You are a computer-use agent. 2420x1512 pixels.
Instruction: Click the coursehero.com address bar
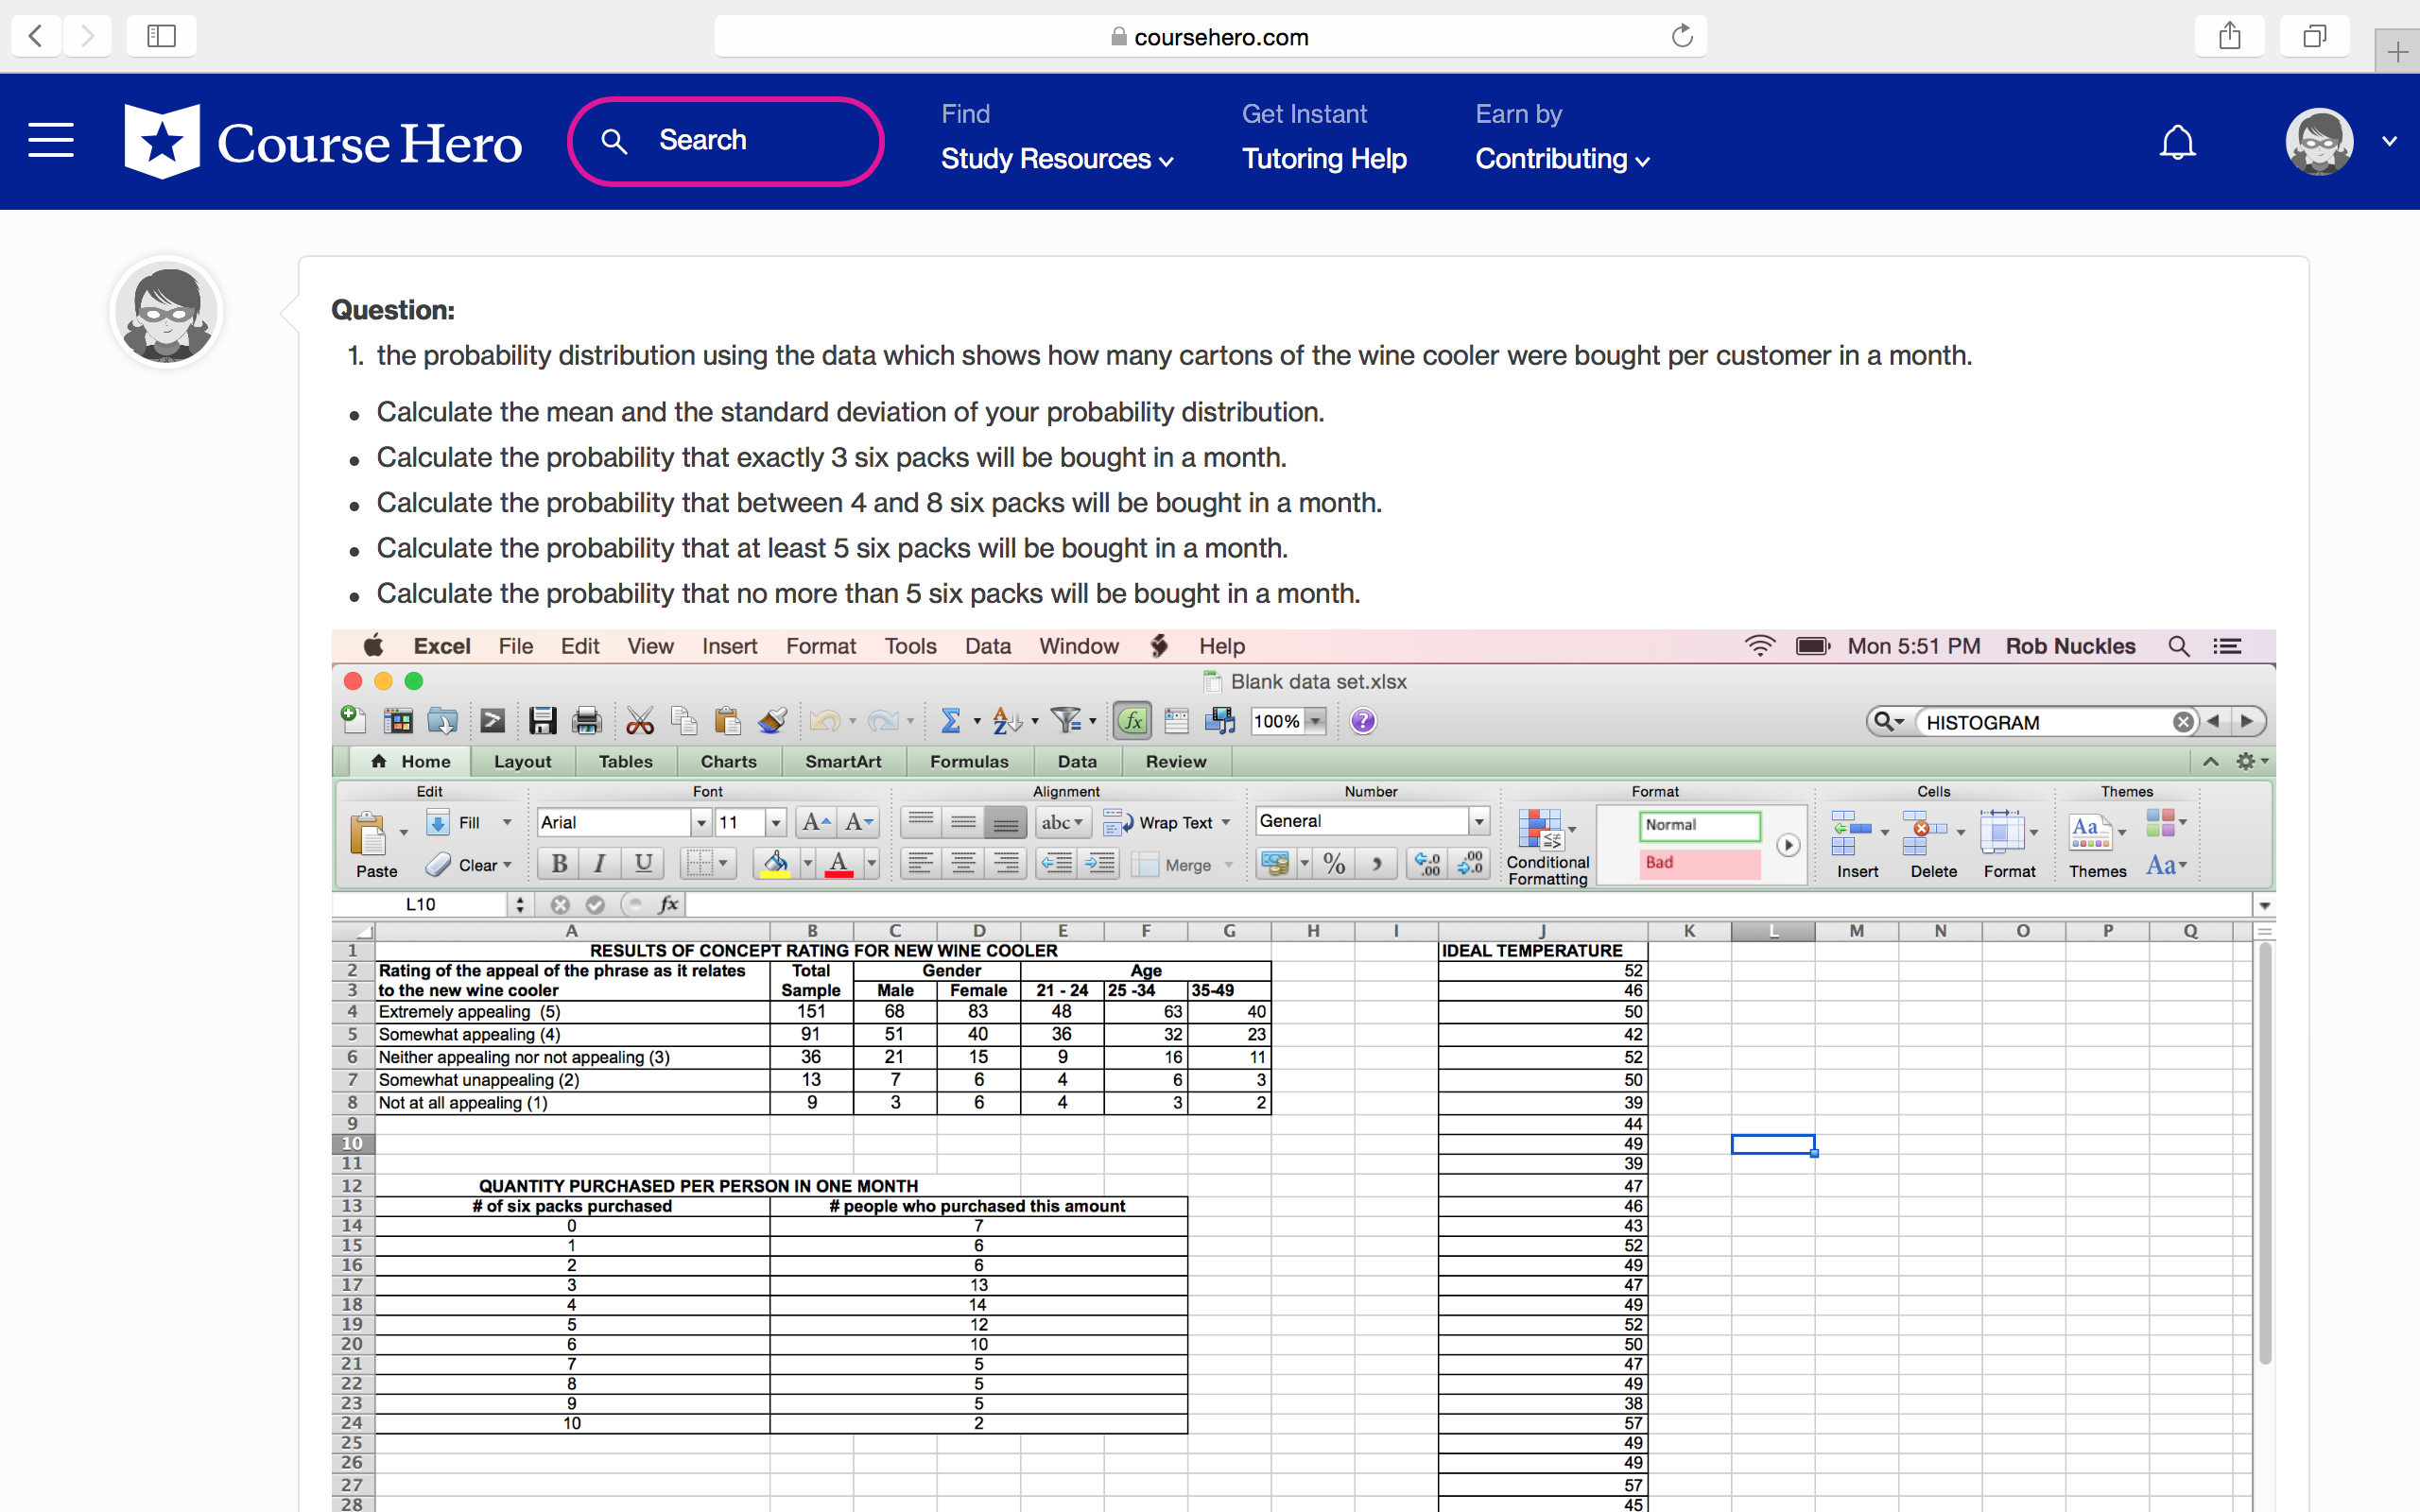pos(1210,37)
